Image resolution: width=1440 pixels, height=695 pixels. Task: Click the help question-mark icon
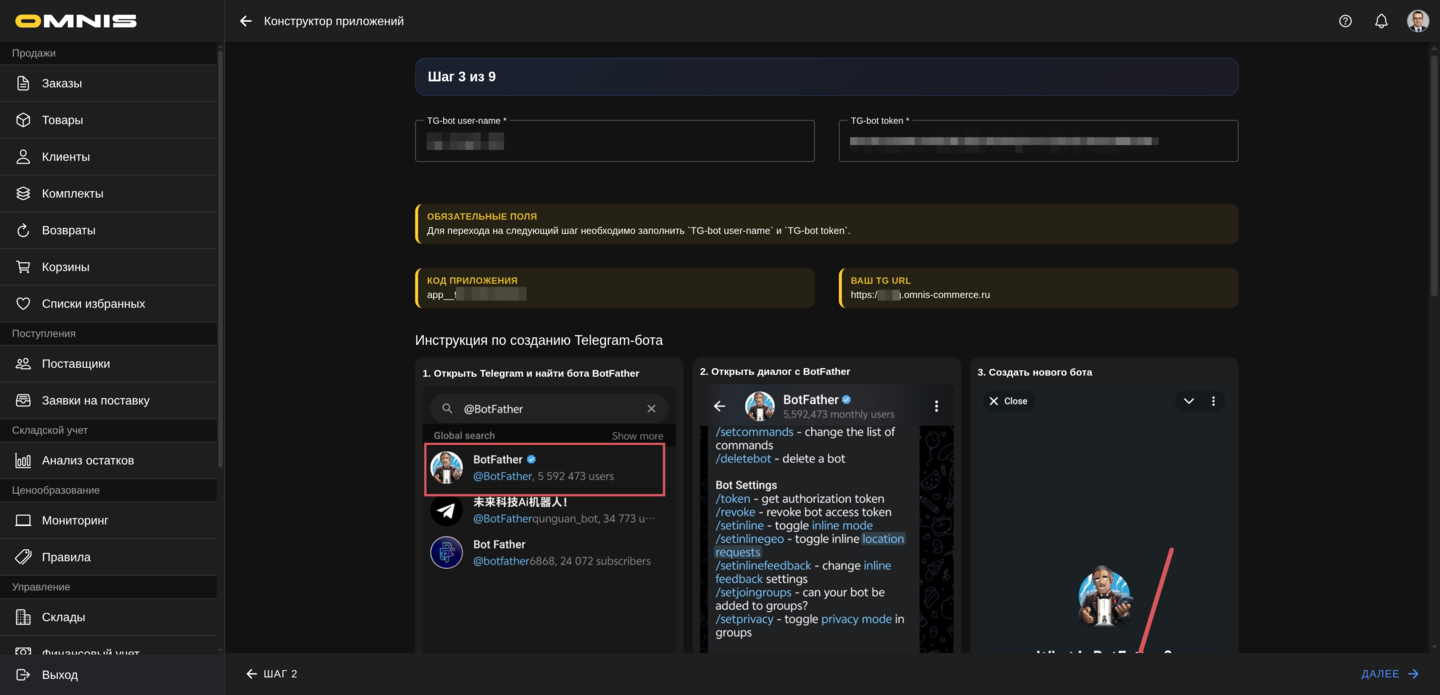click(x=1345, y=20)
